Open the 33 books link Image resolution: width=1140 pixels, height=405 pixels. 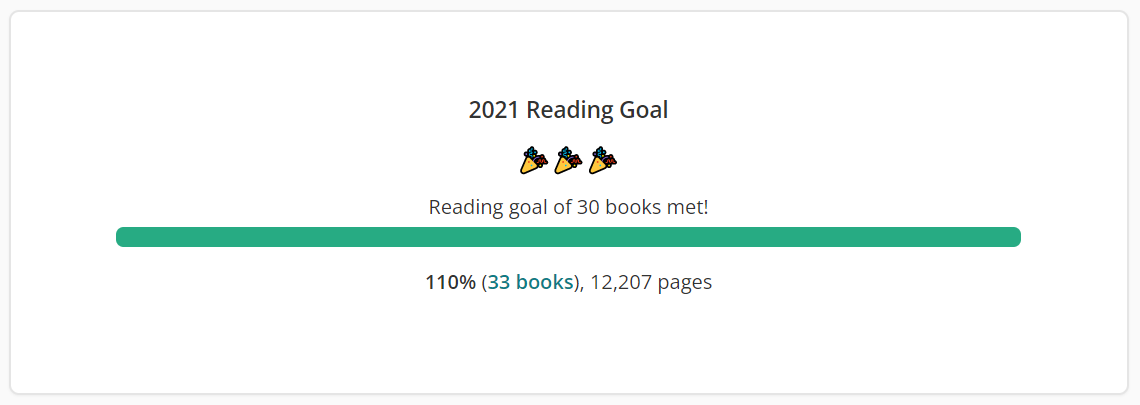tap(531, 282)
